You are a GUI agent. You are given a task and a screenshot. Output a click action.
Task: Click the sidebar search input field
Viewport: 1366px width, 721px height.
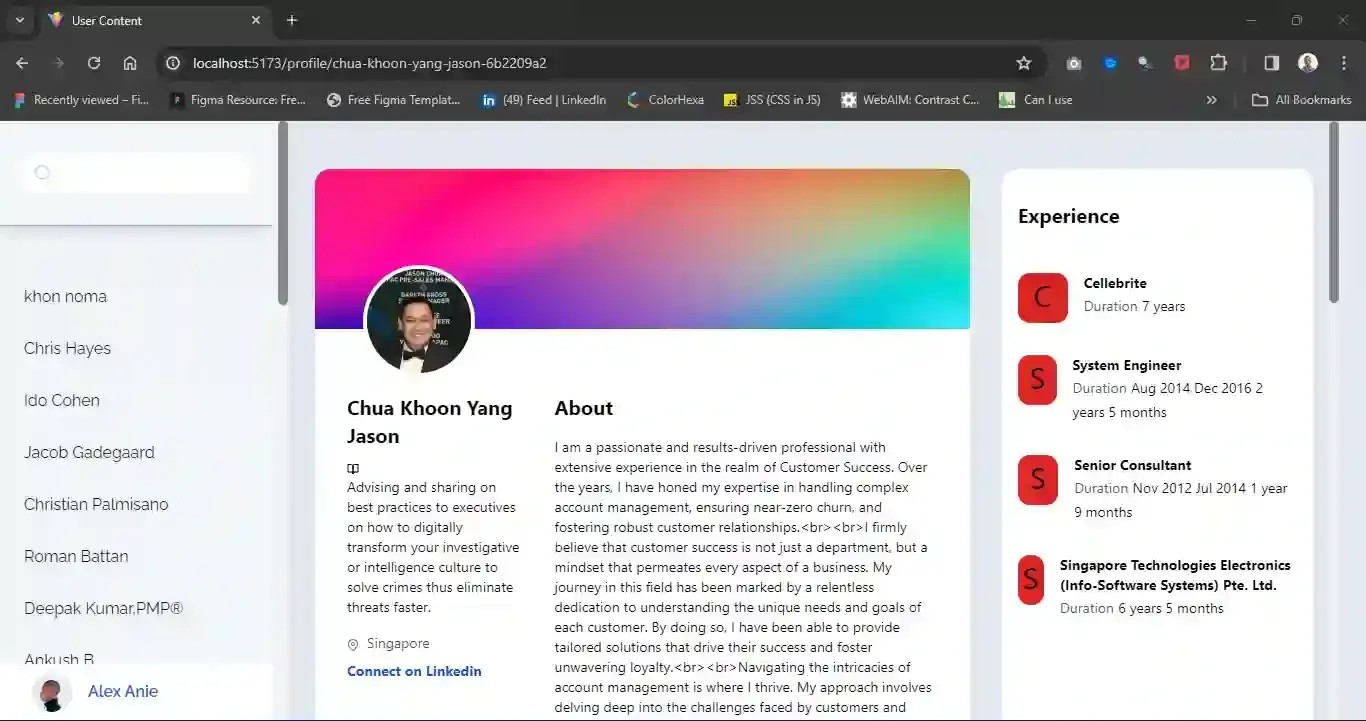pyautogui.click(x=150, y=173)
